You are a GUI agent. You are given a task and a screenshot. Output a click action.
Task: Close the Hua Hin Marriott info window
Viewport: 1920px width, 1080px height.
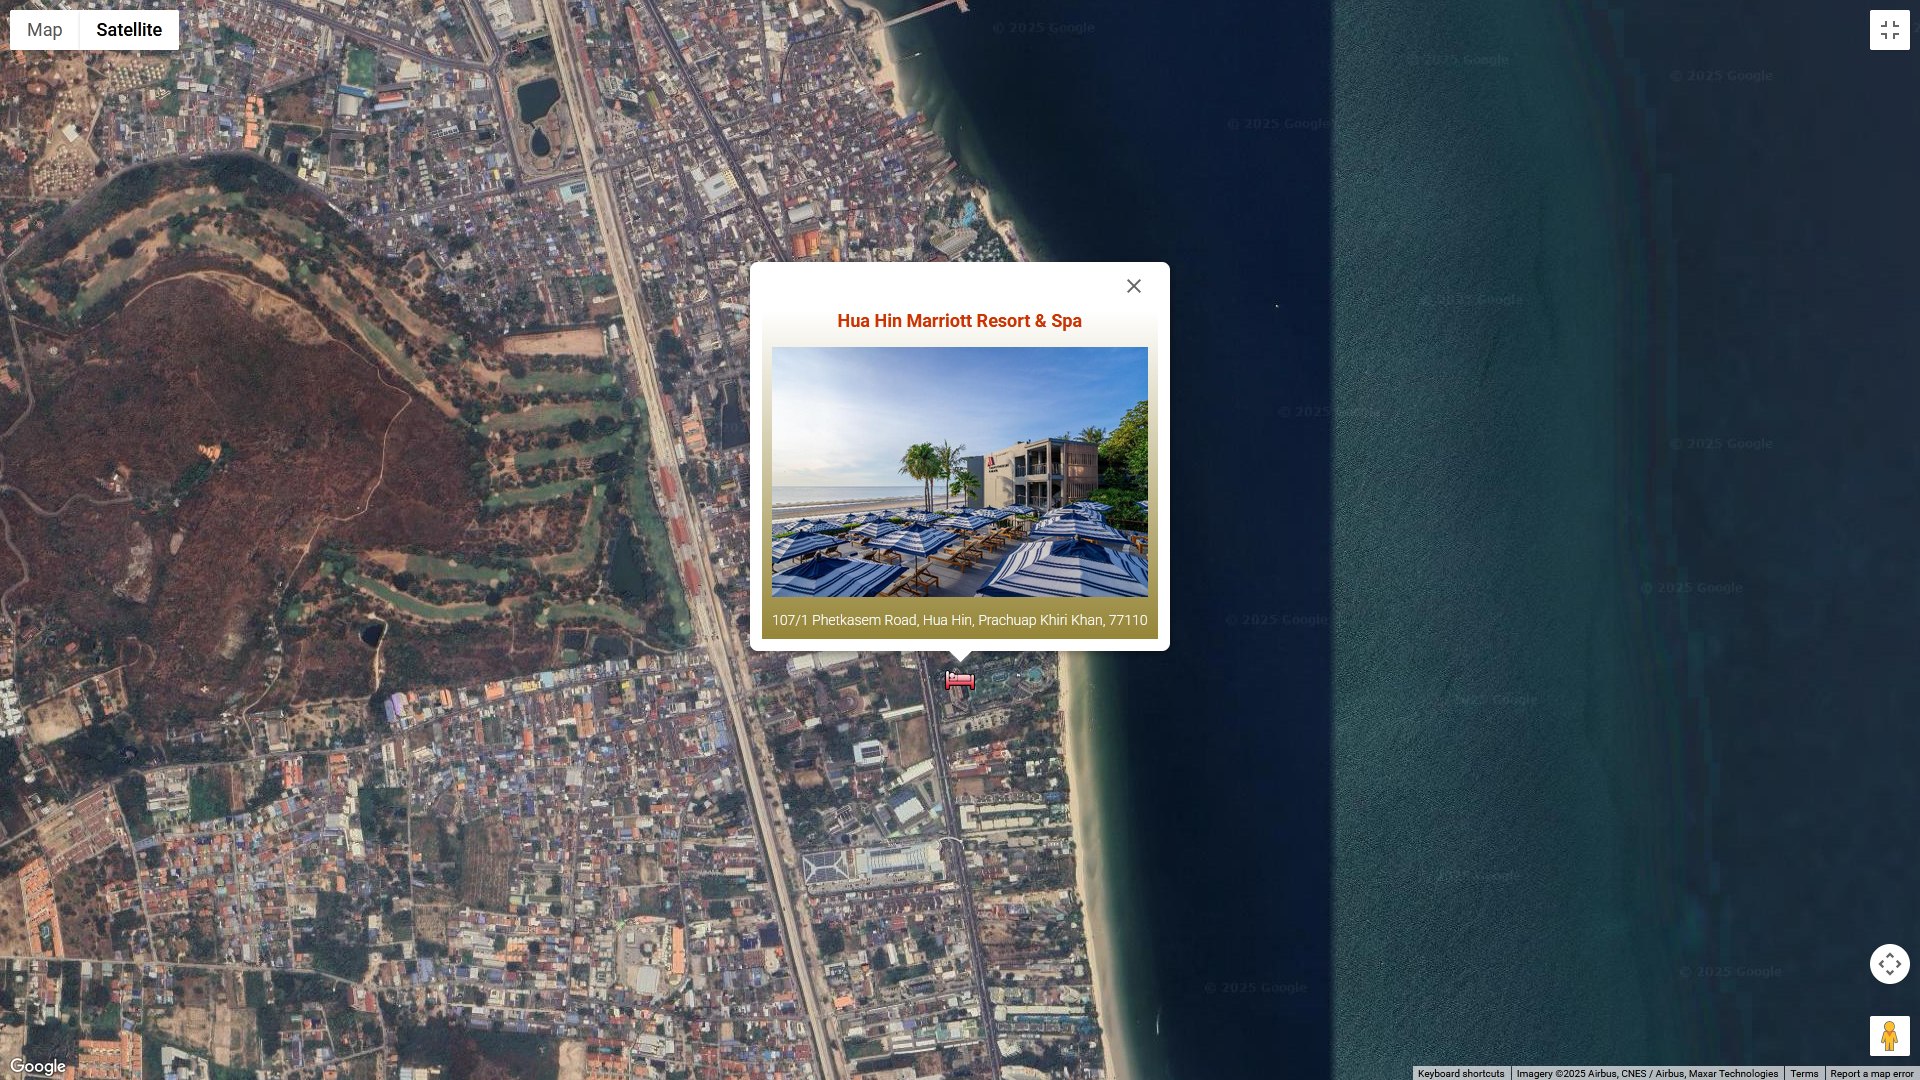click(x=1133, y=287)
